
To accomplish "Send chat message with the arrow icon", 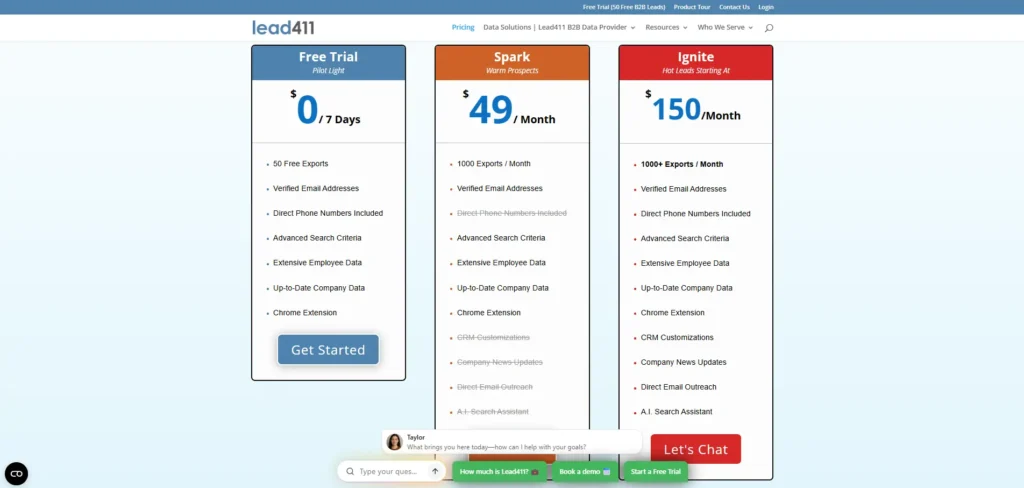I will (x=435, y=471).
